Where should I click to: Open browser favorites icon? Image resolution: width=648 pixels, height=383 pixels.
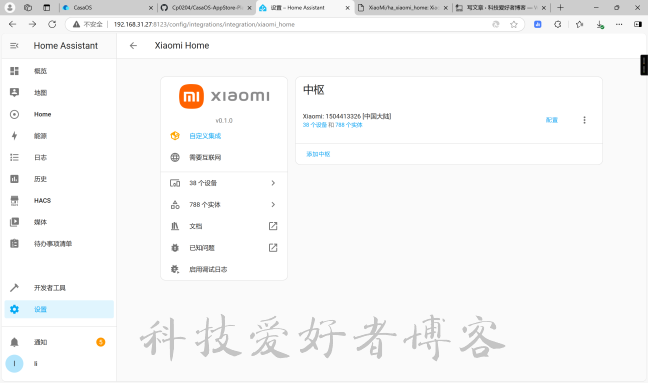pyautogui.click(x=579, y=24)
